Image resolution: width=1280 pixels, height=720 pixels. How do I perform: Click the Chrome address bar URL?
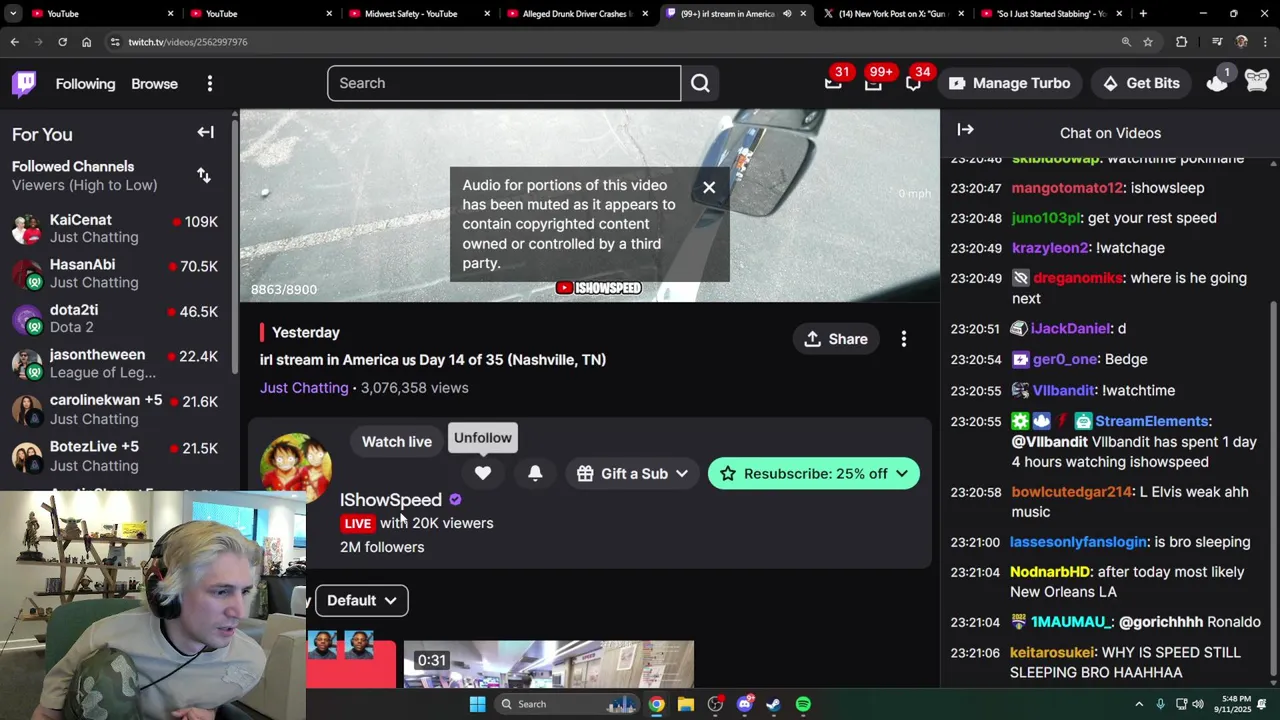(188, 42)
